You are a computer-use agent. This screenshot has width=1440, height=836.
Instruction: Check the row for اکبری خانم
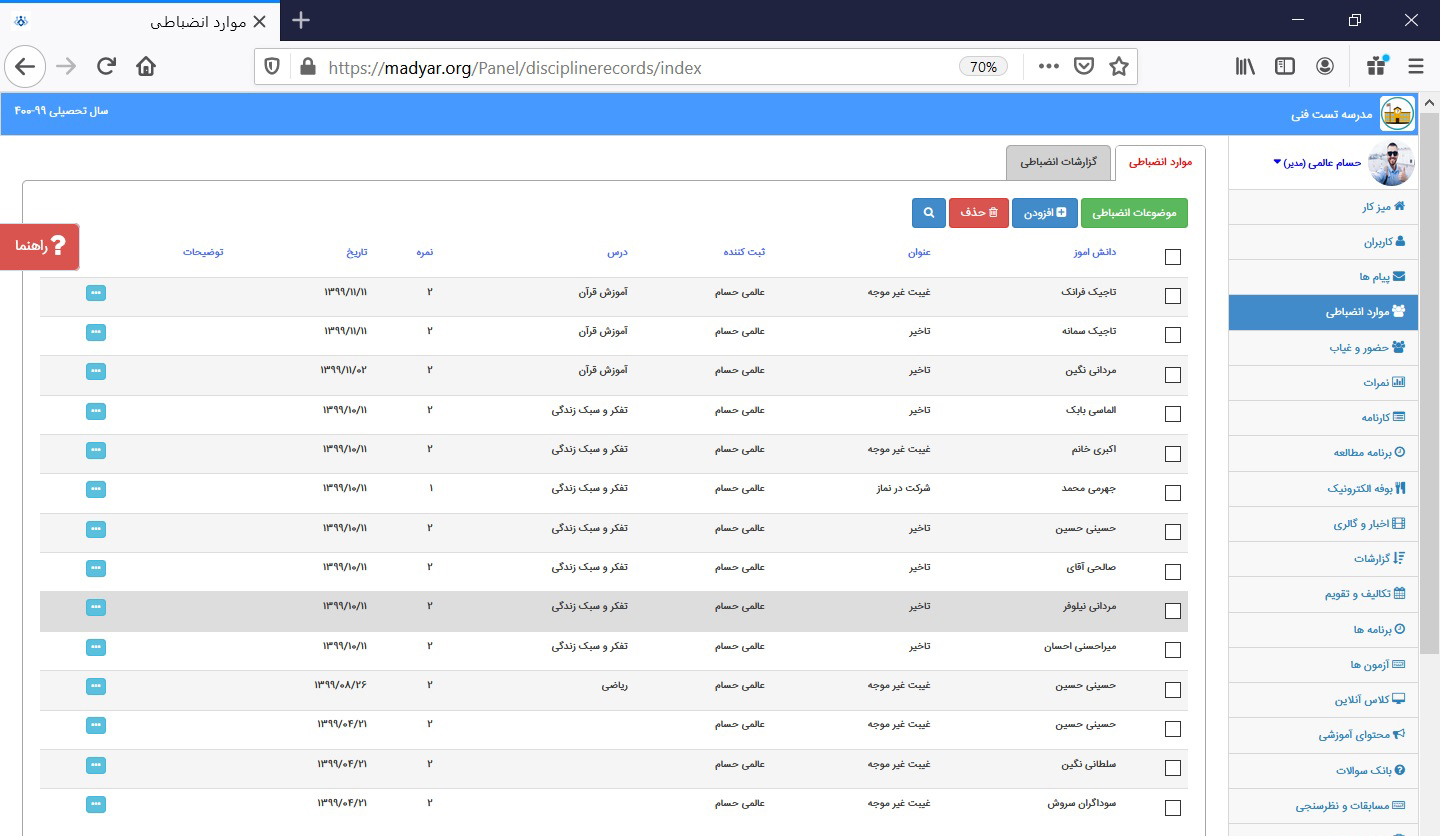point(1173,453)
